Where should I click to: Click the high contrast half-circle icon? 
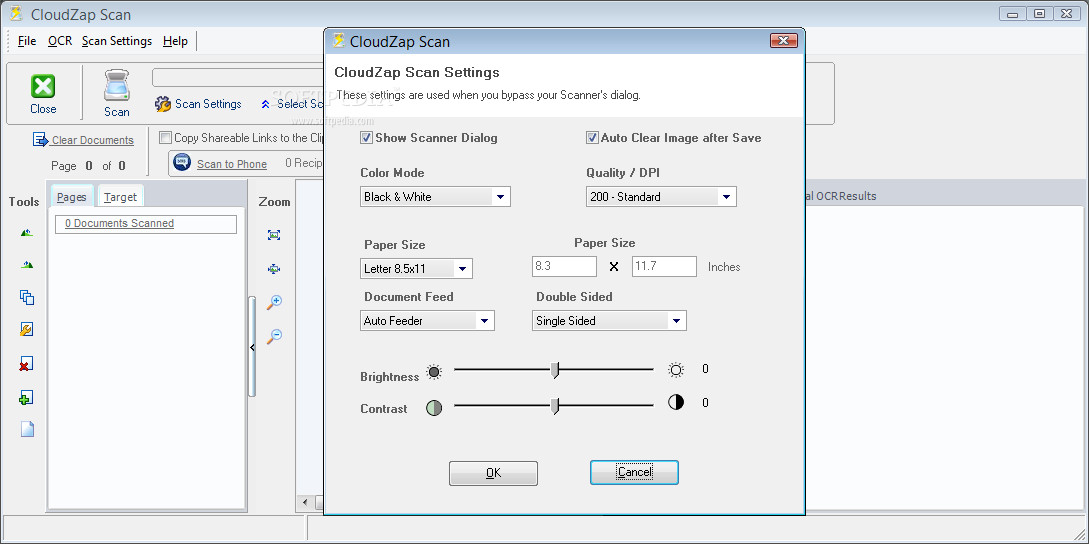tap(676, 402)
